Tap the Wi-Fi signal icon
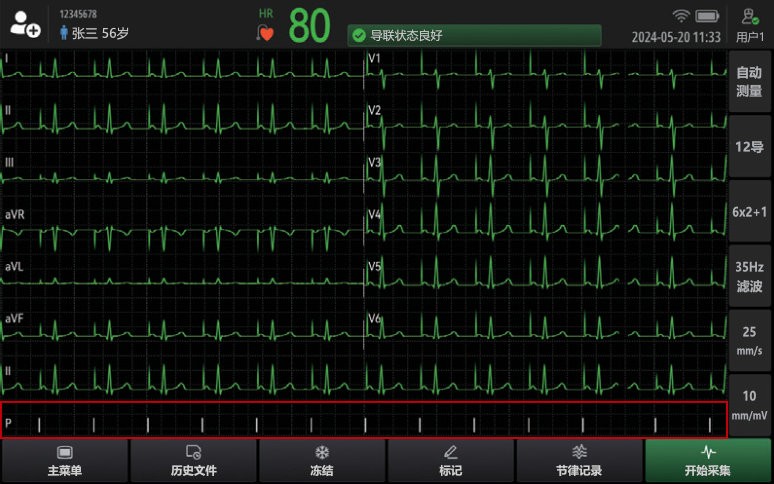 click(x=681, y=16)
